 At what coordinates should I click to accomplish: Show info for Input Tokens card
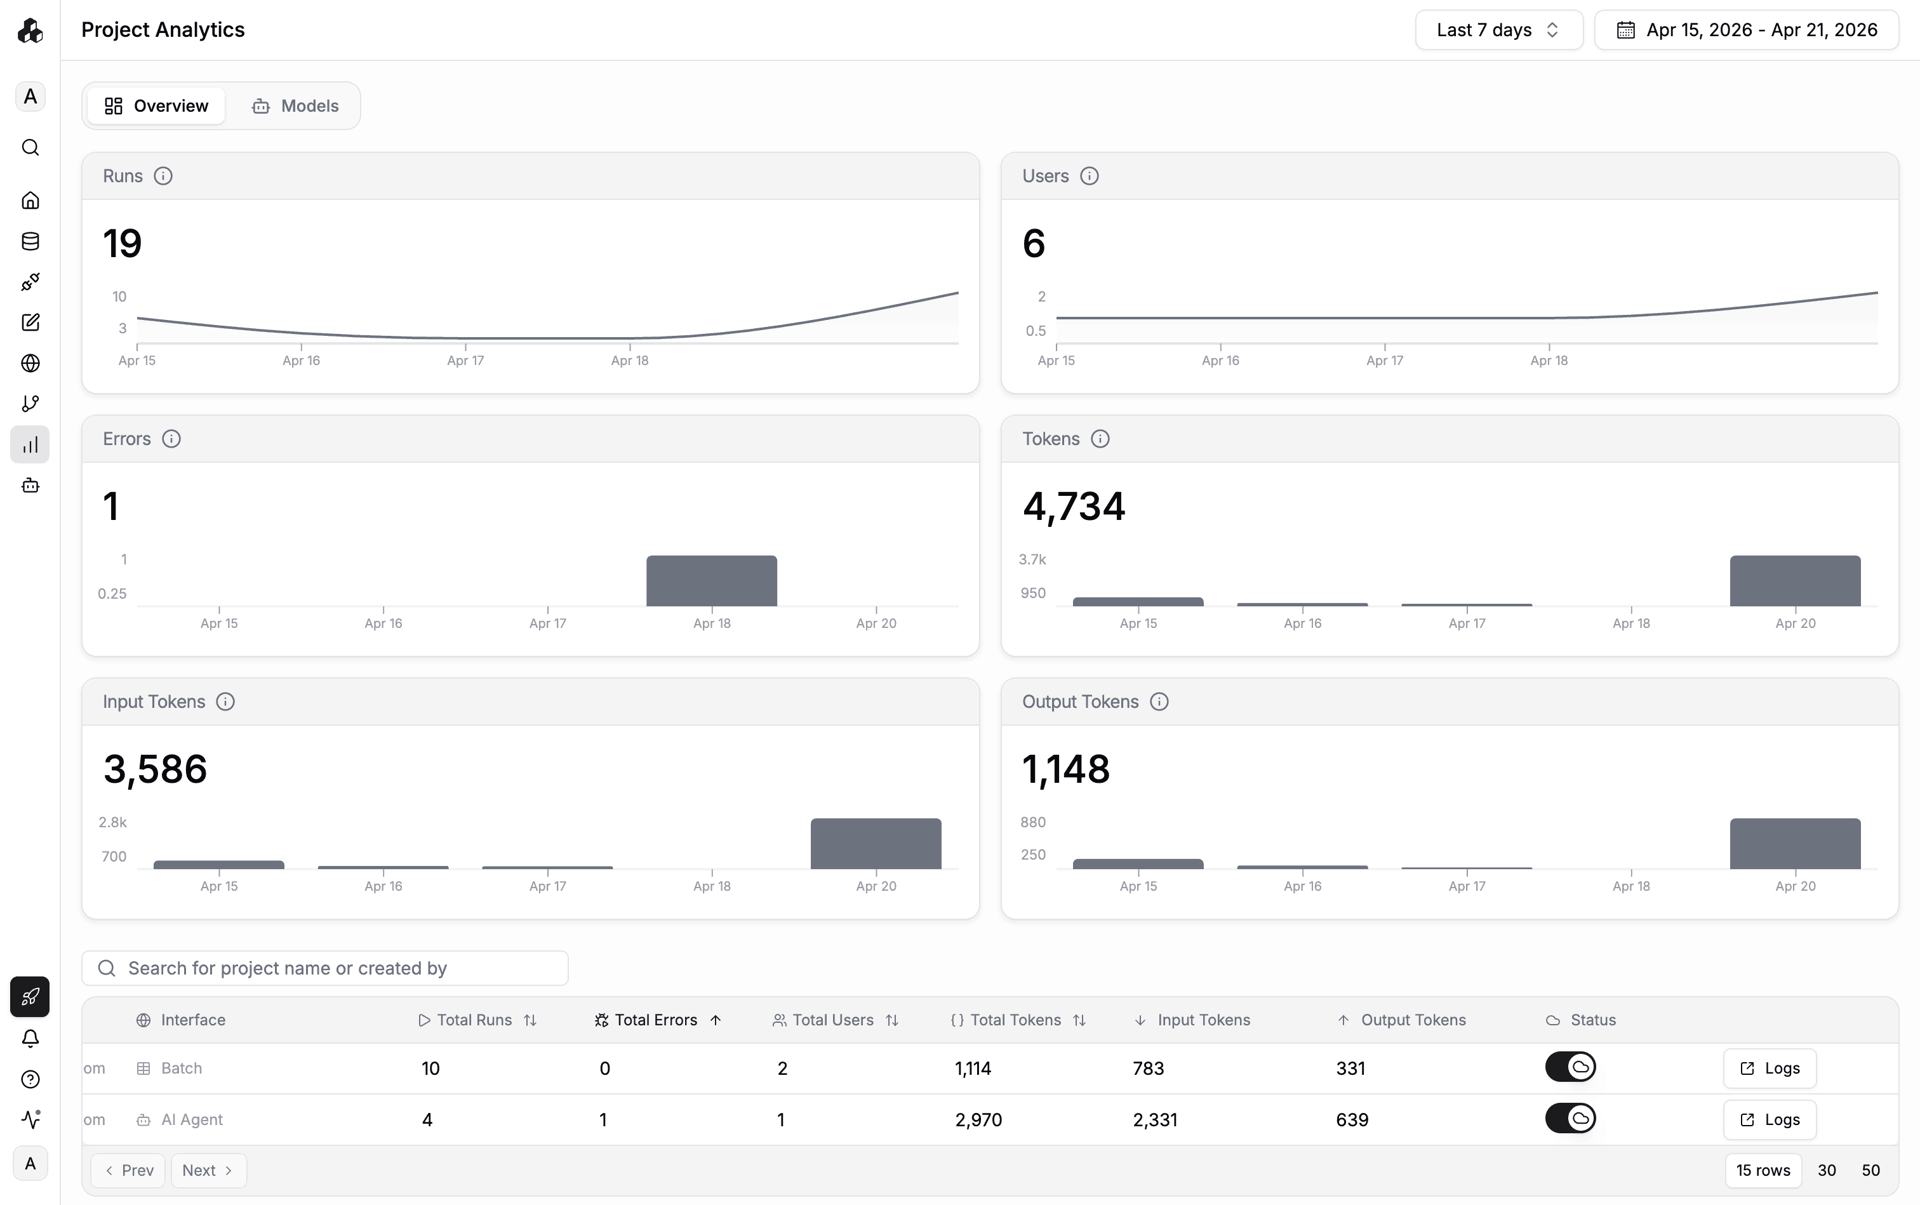click(x=225, y=702)
